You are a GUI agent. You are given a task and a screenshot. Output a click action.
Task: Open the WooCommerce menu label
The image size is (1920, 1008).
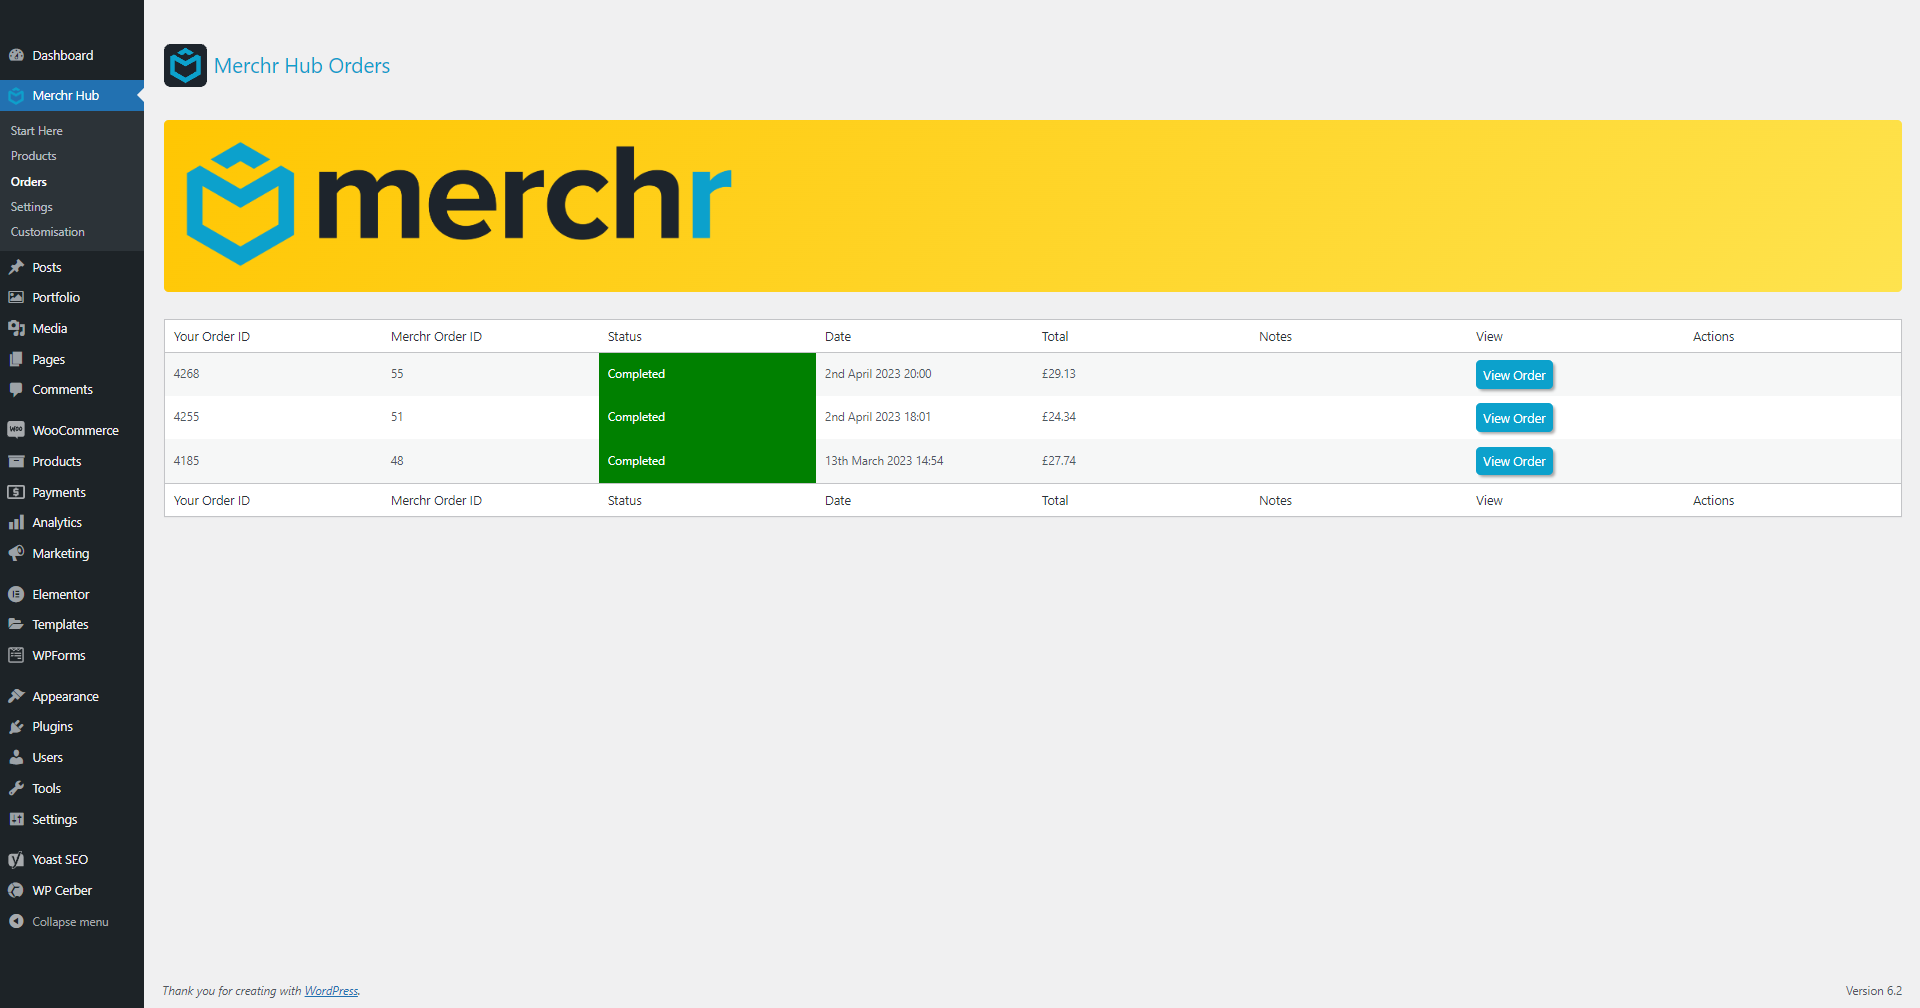coord(75,430)
